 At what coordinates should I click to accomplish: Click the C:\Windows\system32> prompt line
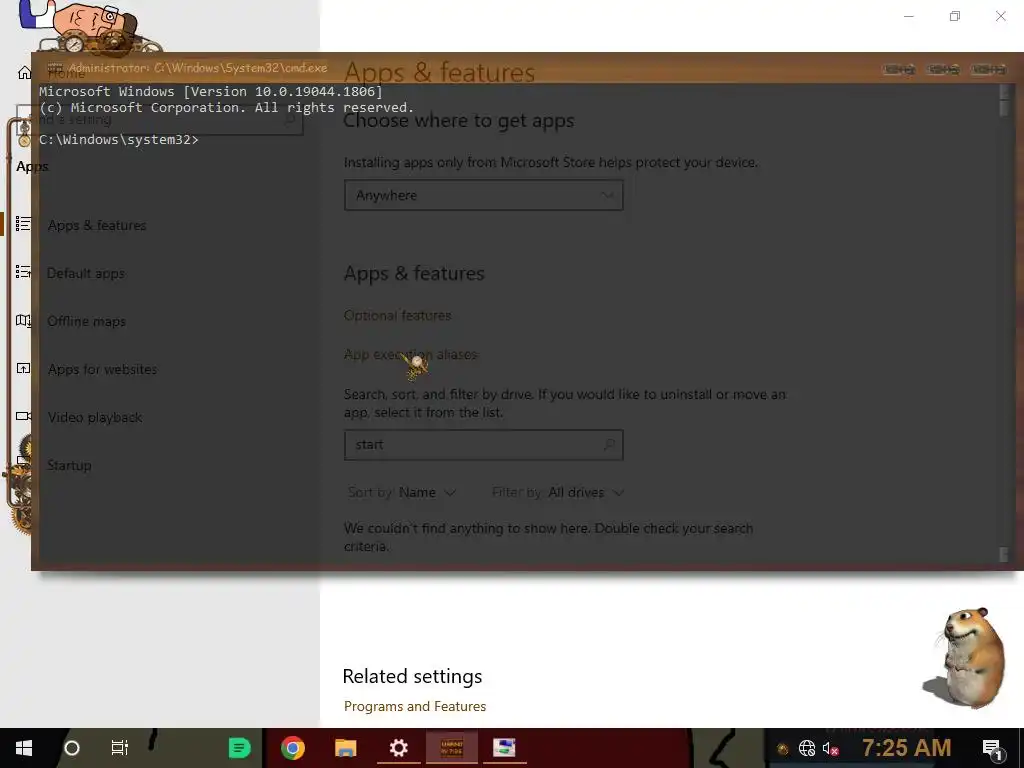[119, 140]
